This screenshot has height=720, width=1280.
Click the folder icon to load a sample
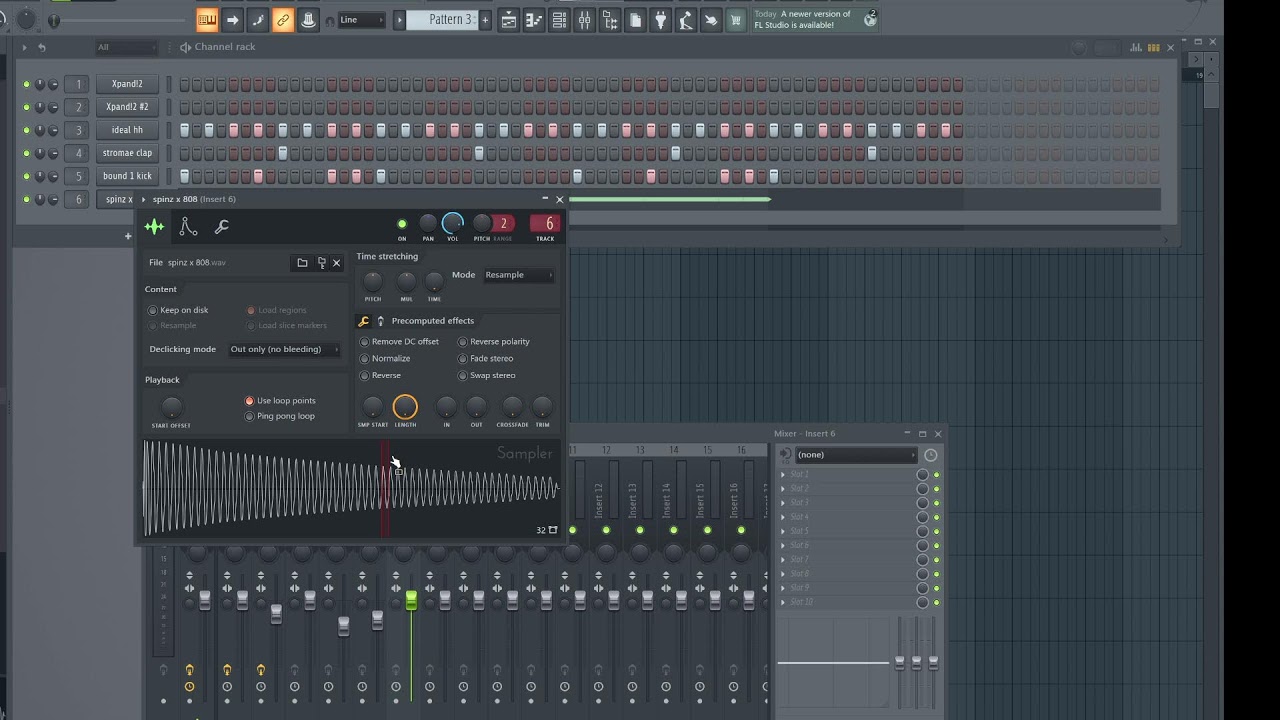coord(302,263)
